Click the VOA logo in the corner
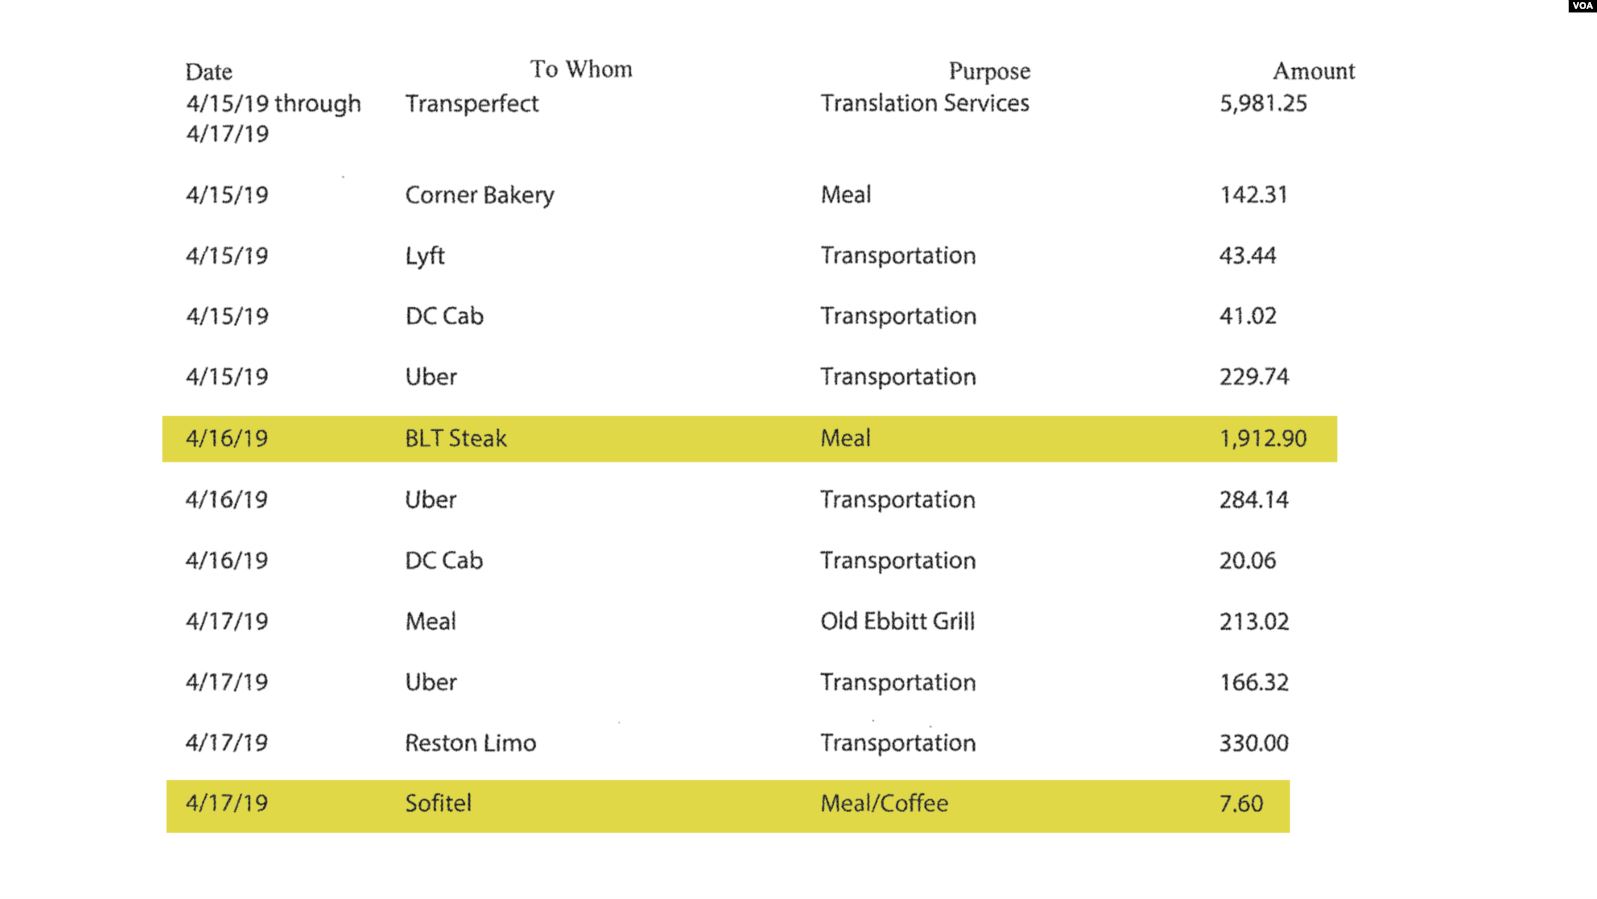The image size is (1597, 899). pos(1582,6)
